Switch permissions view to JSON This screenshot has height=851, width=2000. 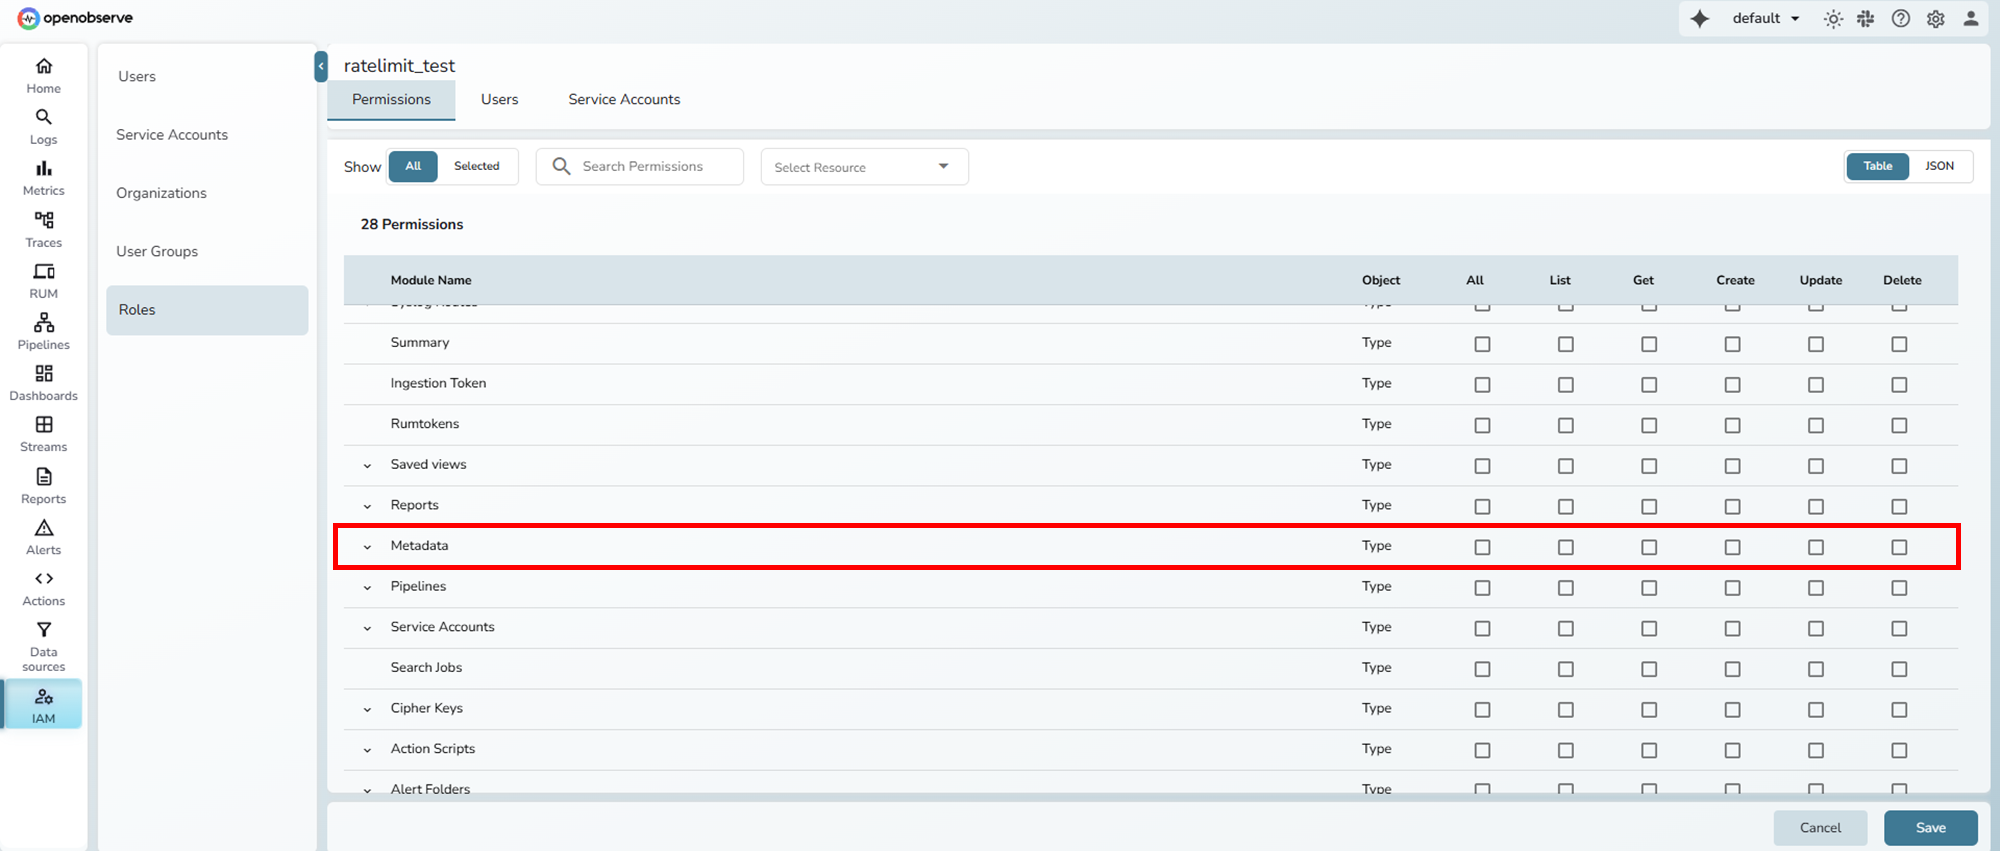tap(1938, 166)
